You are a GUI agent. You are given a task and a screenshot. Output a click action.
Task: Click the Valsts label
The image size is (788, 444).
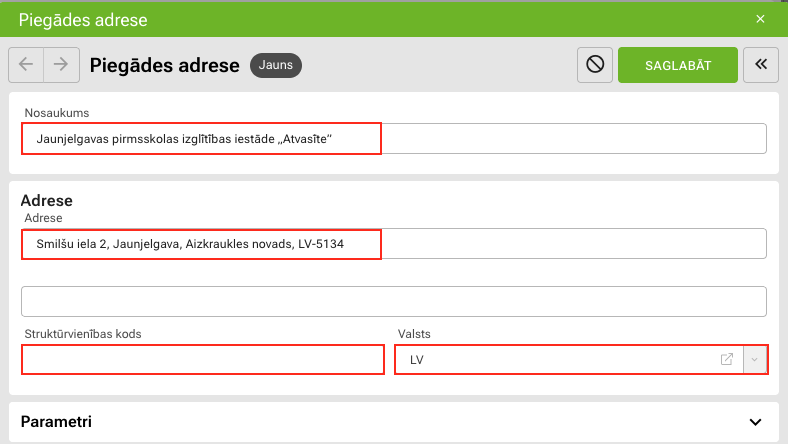(414, 334)
